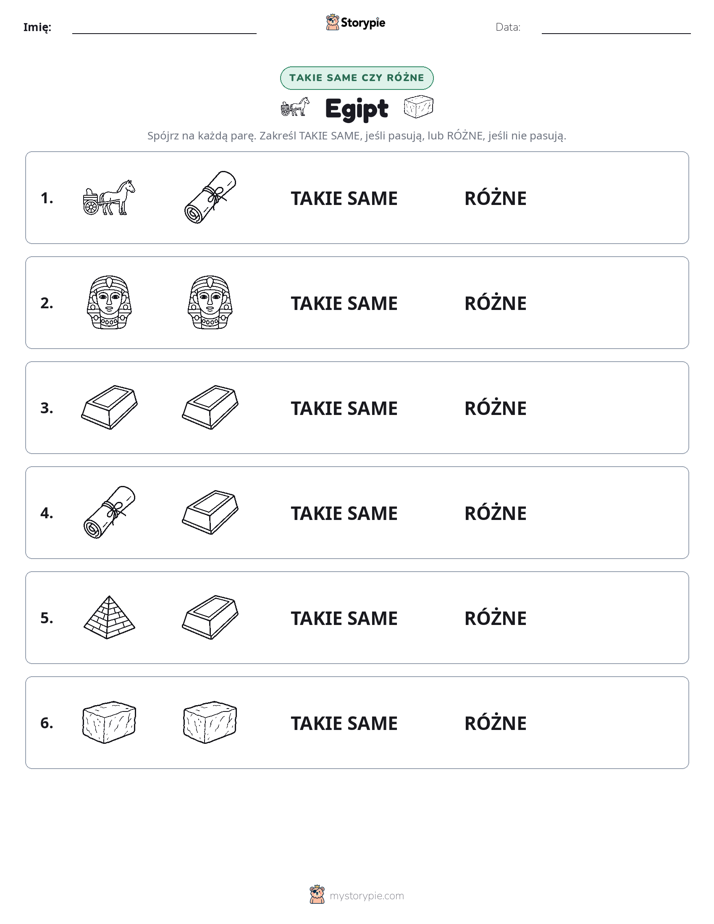The width and height of the screenshot is (714, 924).
Task: Click the Storypie logo at top
Action: pos(356,22)
